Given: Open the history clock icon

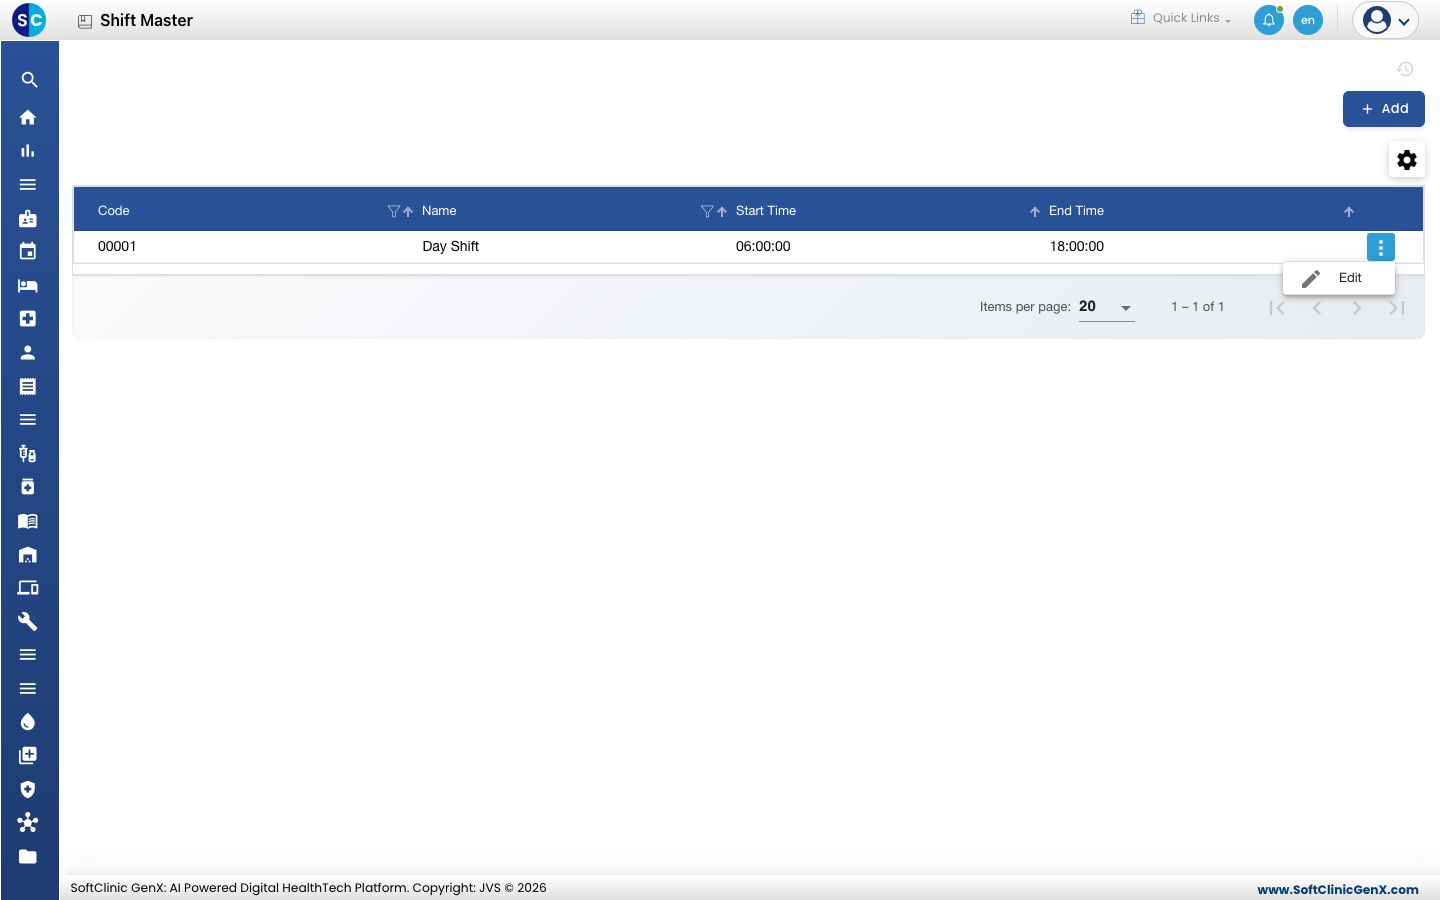Looking at the screenshot, I should pos(1405,69).
